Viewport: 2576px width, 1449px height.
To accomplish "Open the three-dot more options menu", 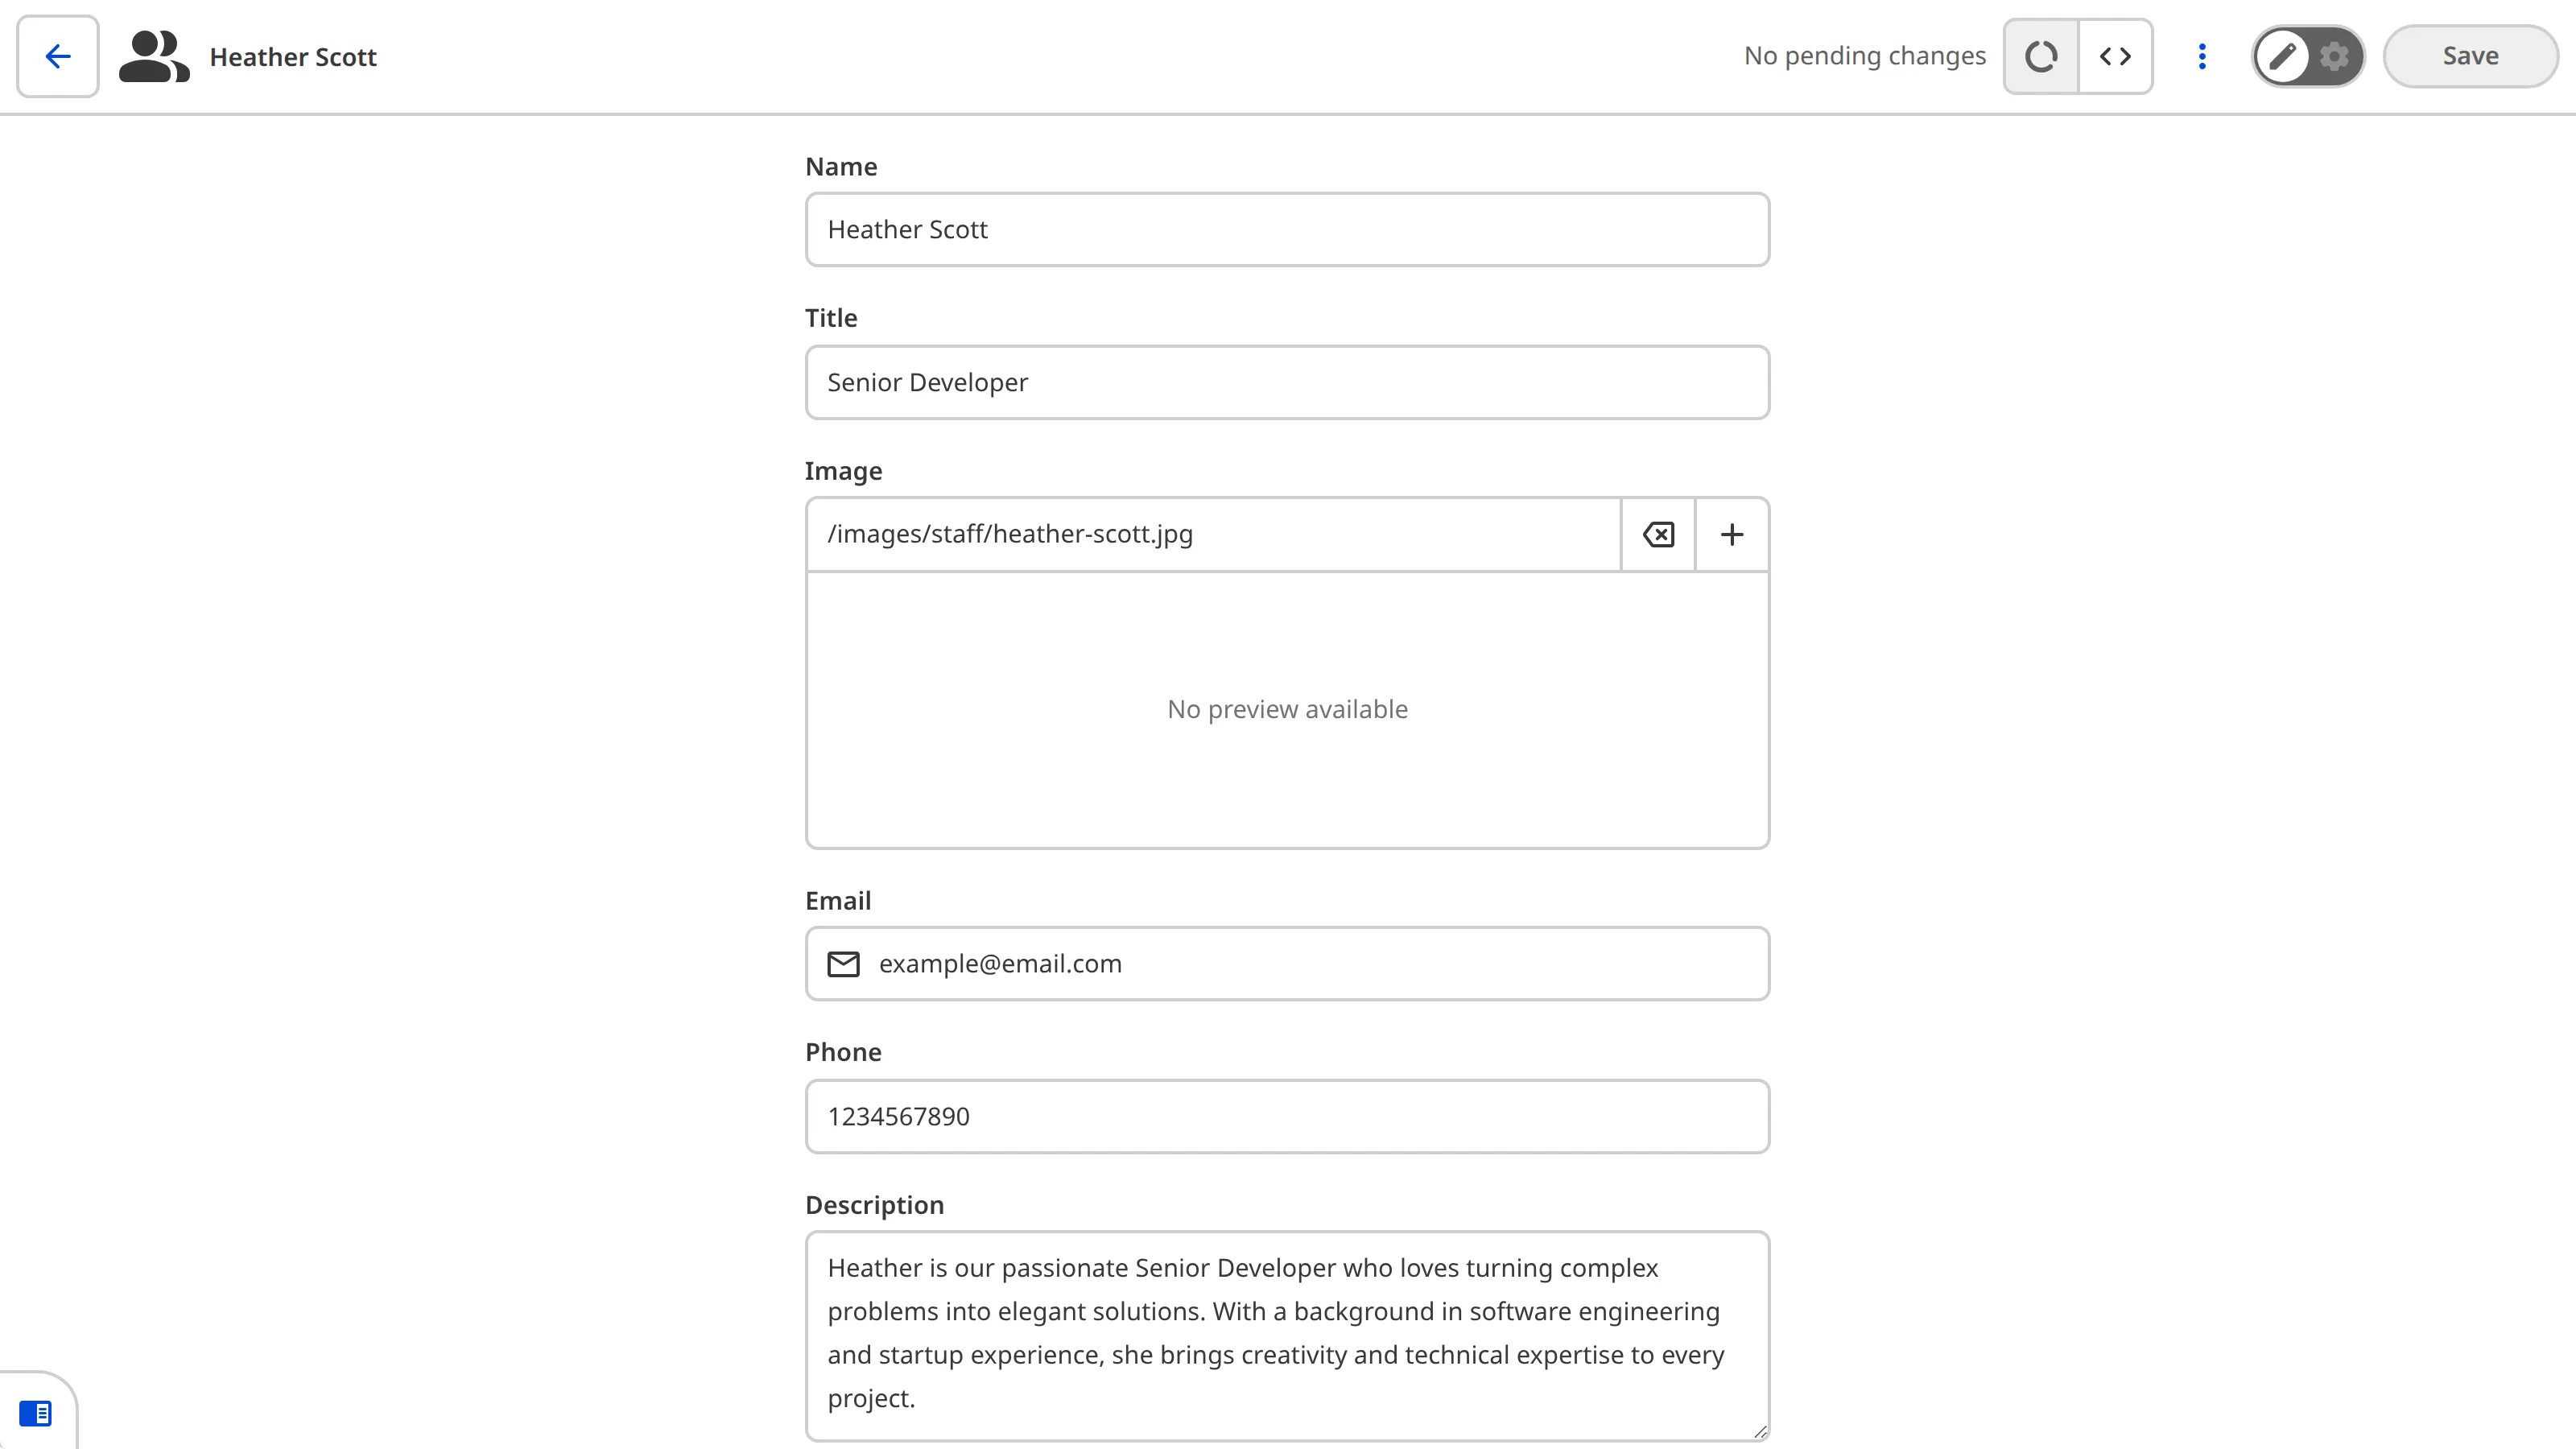I will 2202,56.
